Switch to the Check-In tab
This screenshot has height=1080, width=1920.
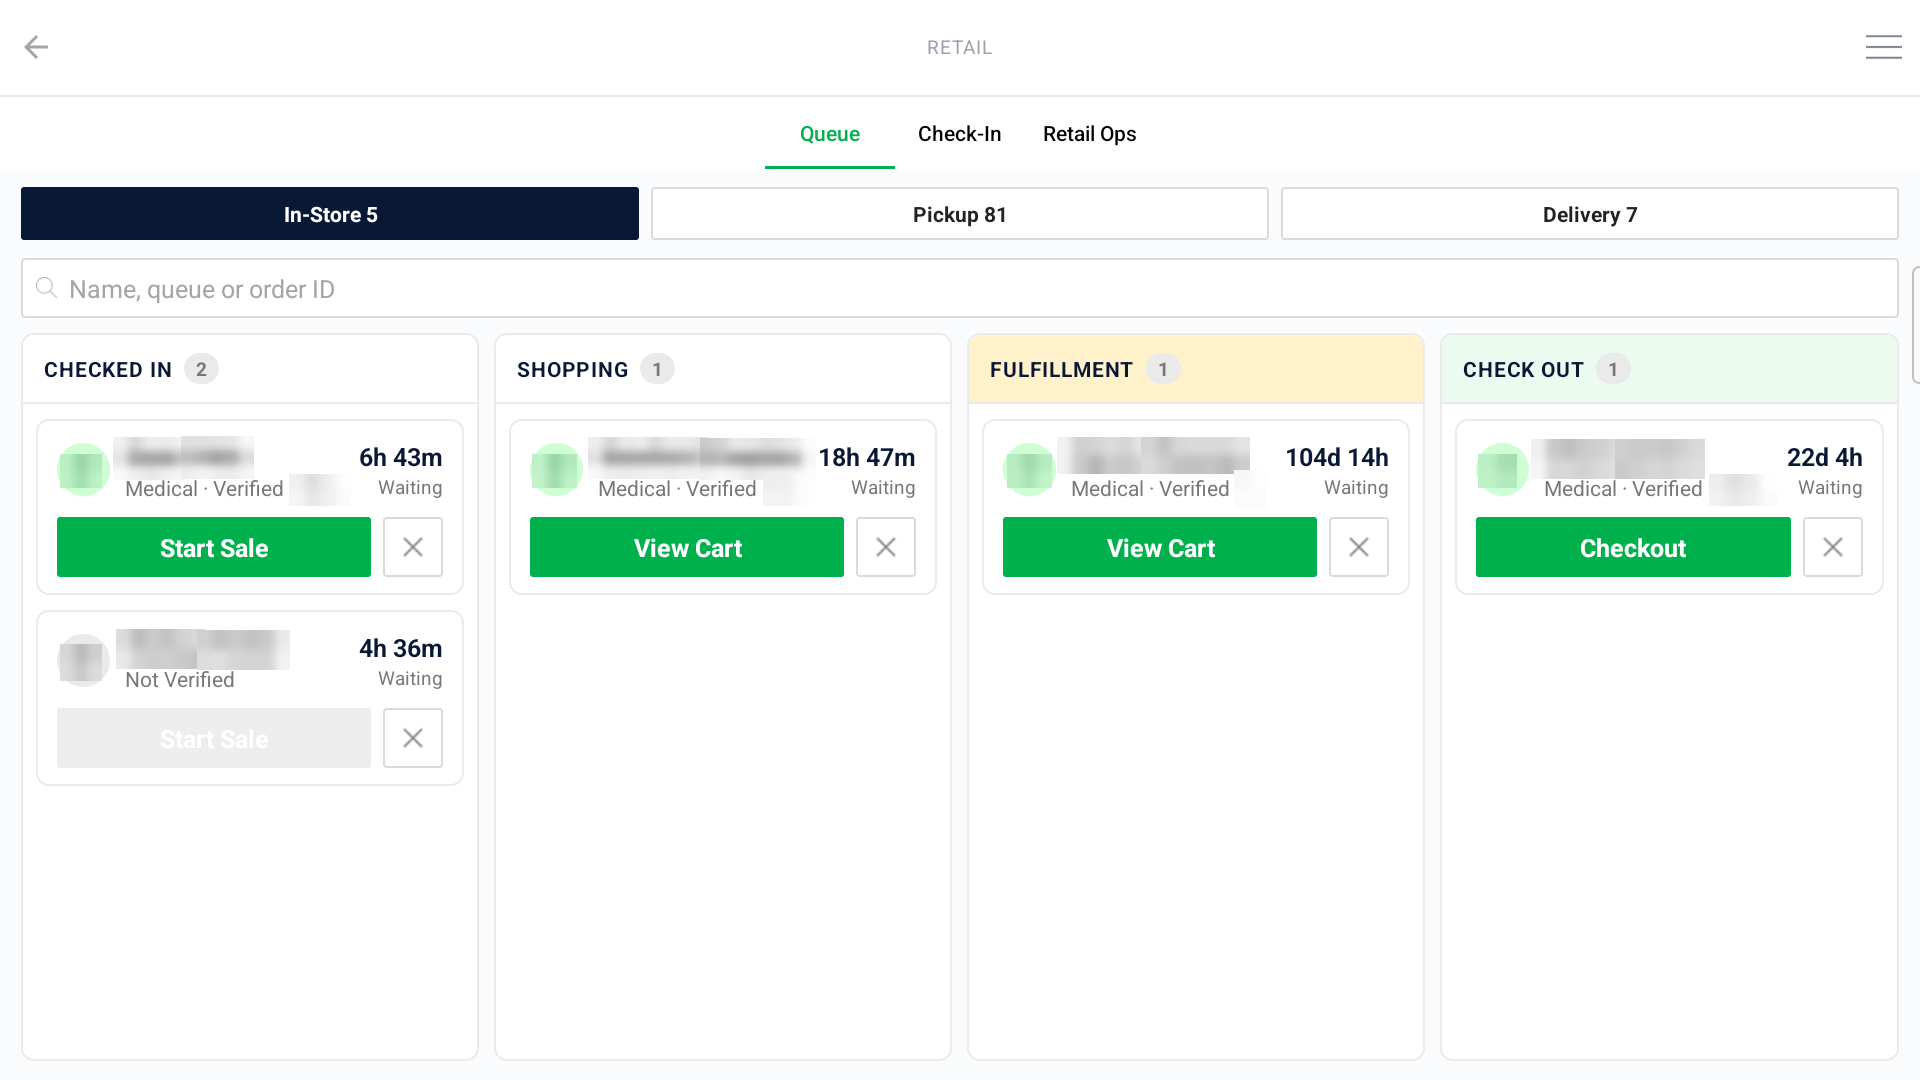[960, 134]
